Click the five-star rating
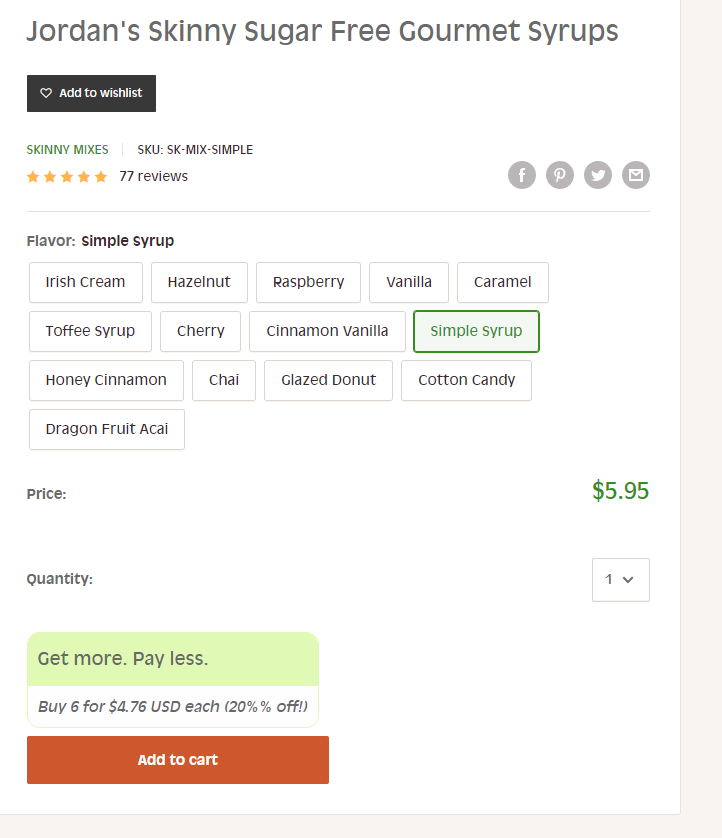Image resolution: width=722 pixels, height=838 pixels. (67, 176)
